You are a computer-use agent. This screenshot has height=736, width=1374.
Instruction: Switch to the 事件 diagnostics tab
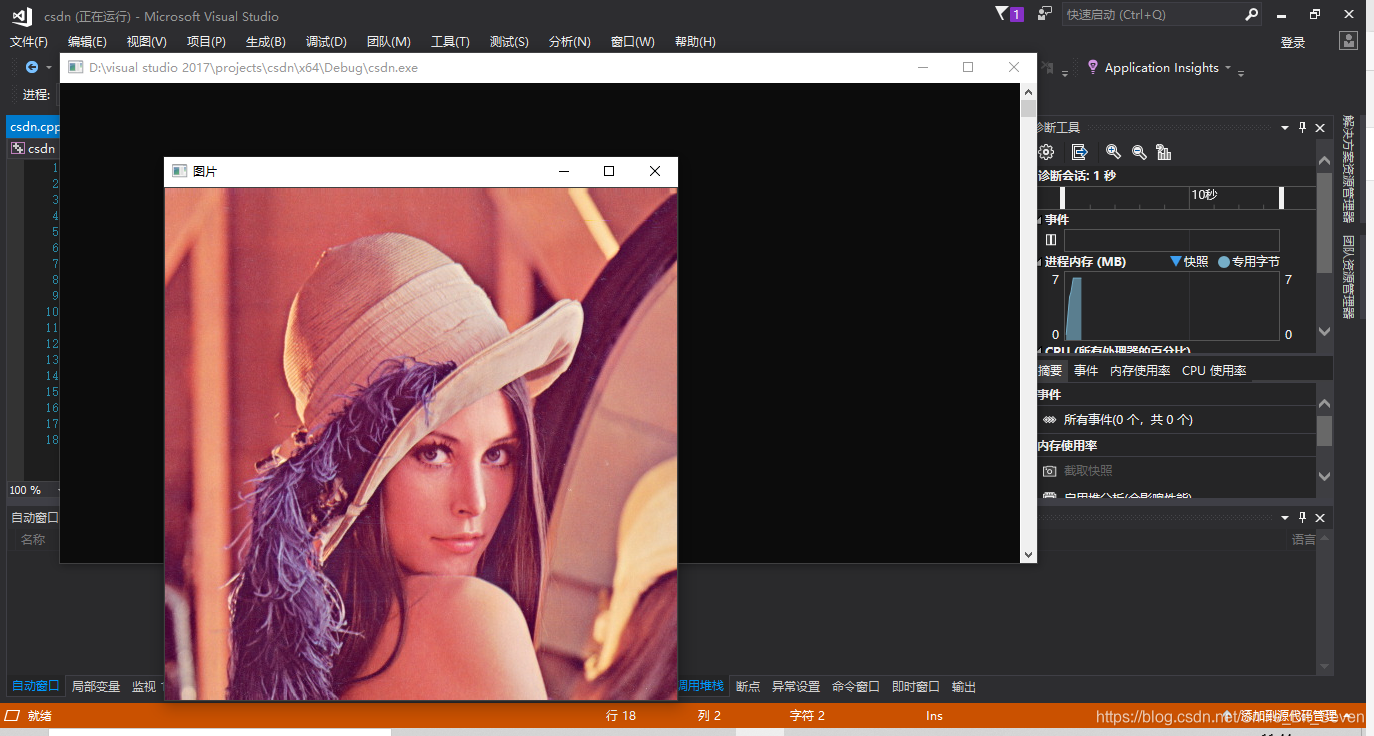coord(1086,370)
